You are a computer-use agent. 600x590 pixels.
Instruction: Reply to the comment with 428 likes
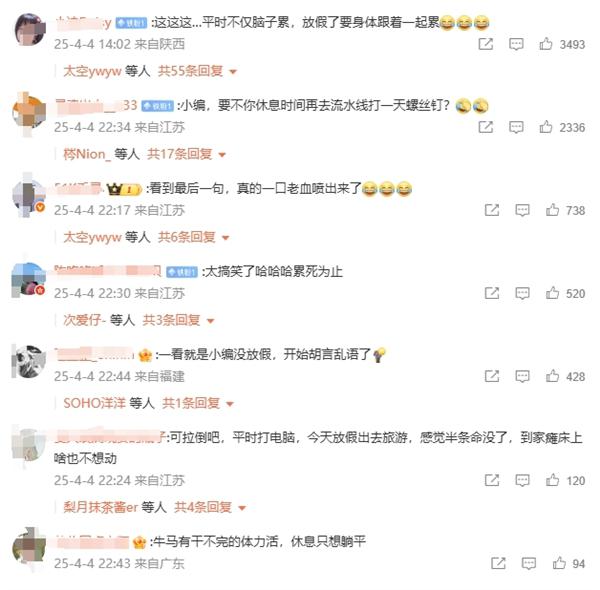click(522, 376)
